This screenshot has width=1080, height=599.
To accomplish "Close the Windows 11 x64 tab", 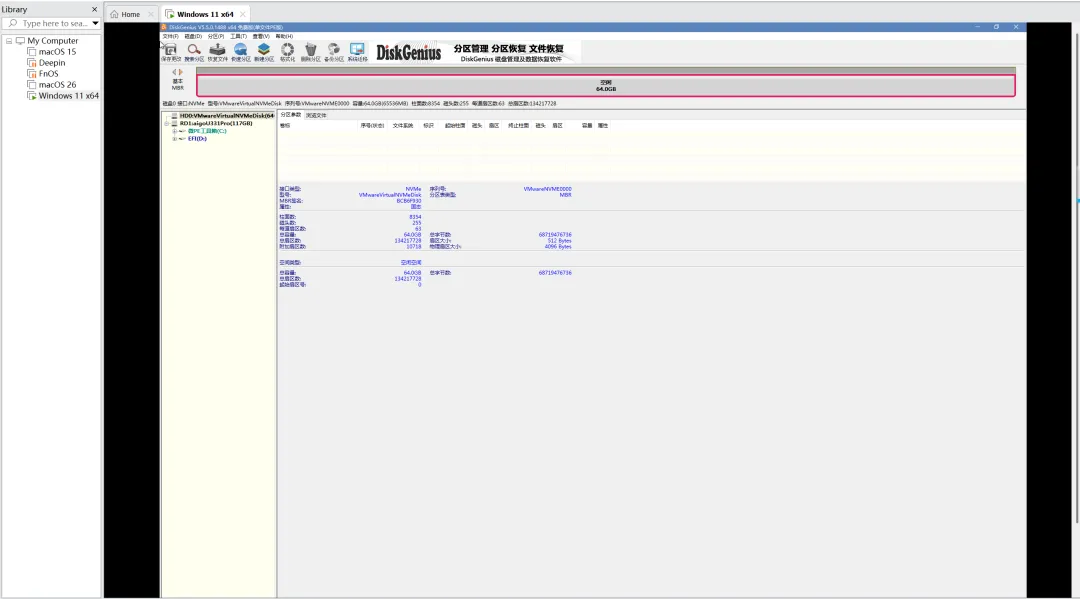I will pyautogui.click(x=242, y=14).
